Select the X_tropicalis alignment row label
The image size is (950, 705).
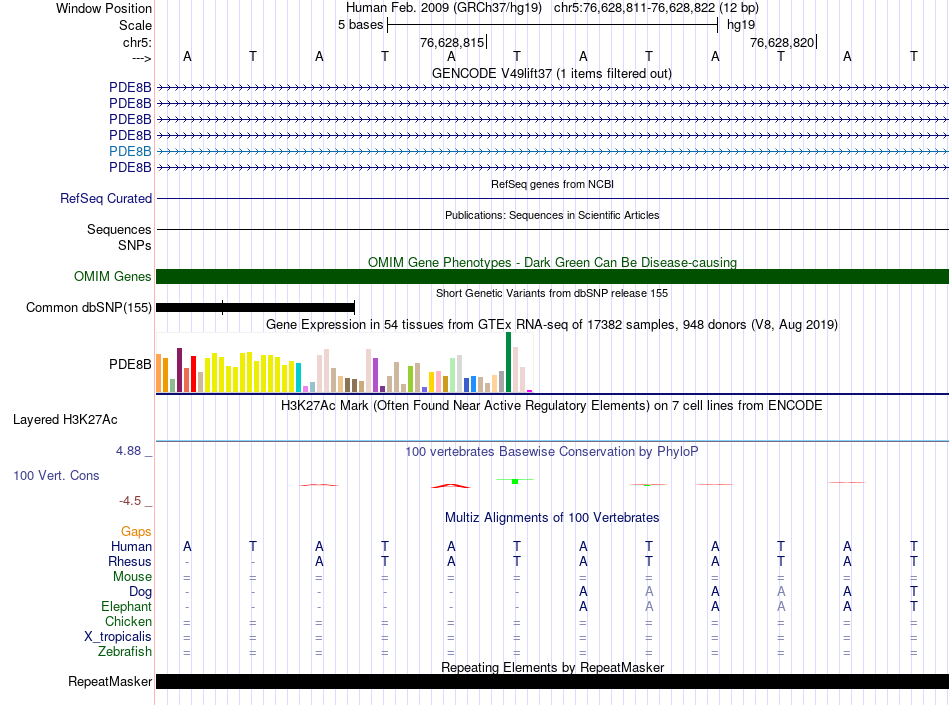tap(118, 637)
